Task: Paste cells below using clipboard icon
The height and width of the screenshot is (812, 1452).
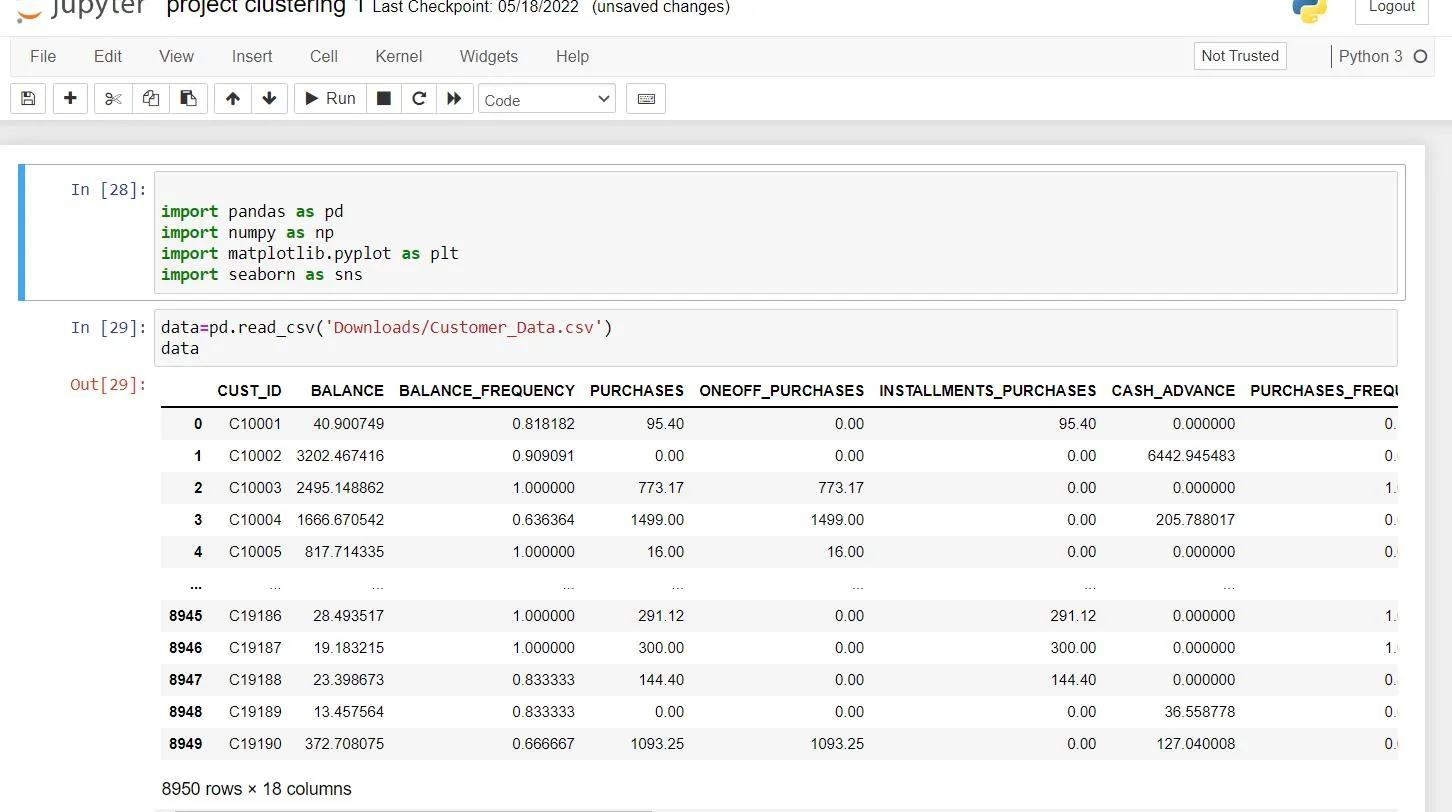Action: click(x=188, y=99)
